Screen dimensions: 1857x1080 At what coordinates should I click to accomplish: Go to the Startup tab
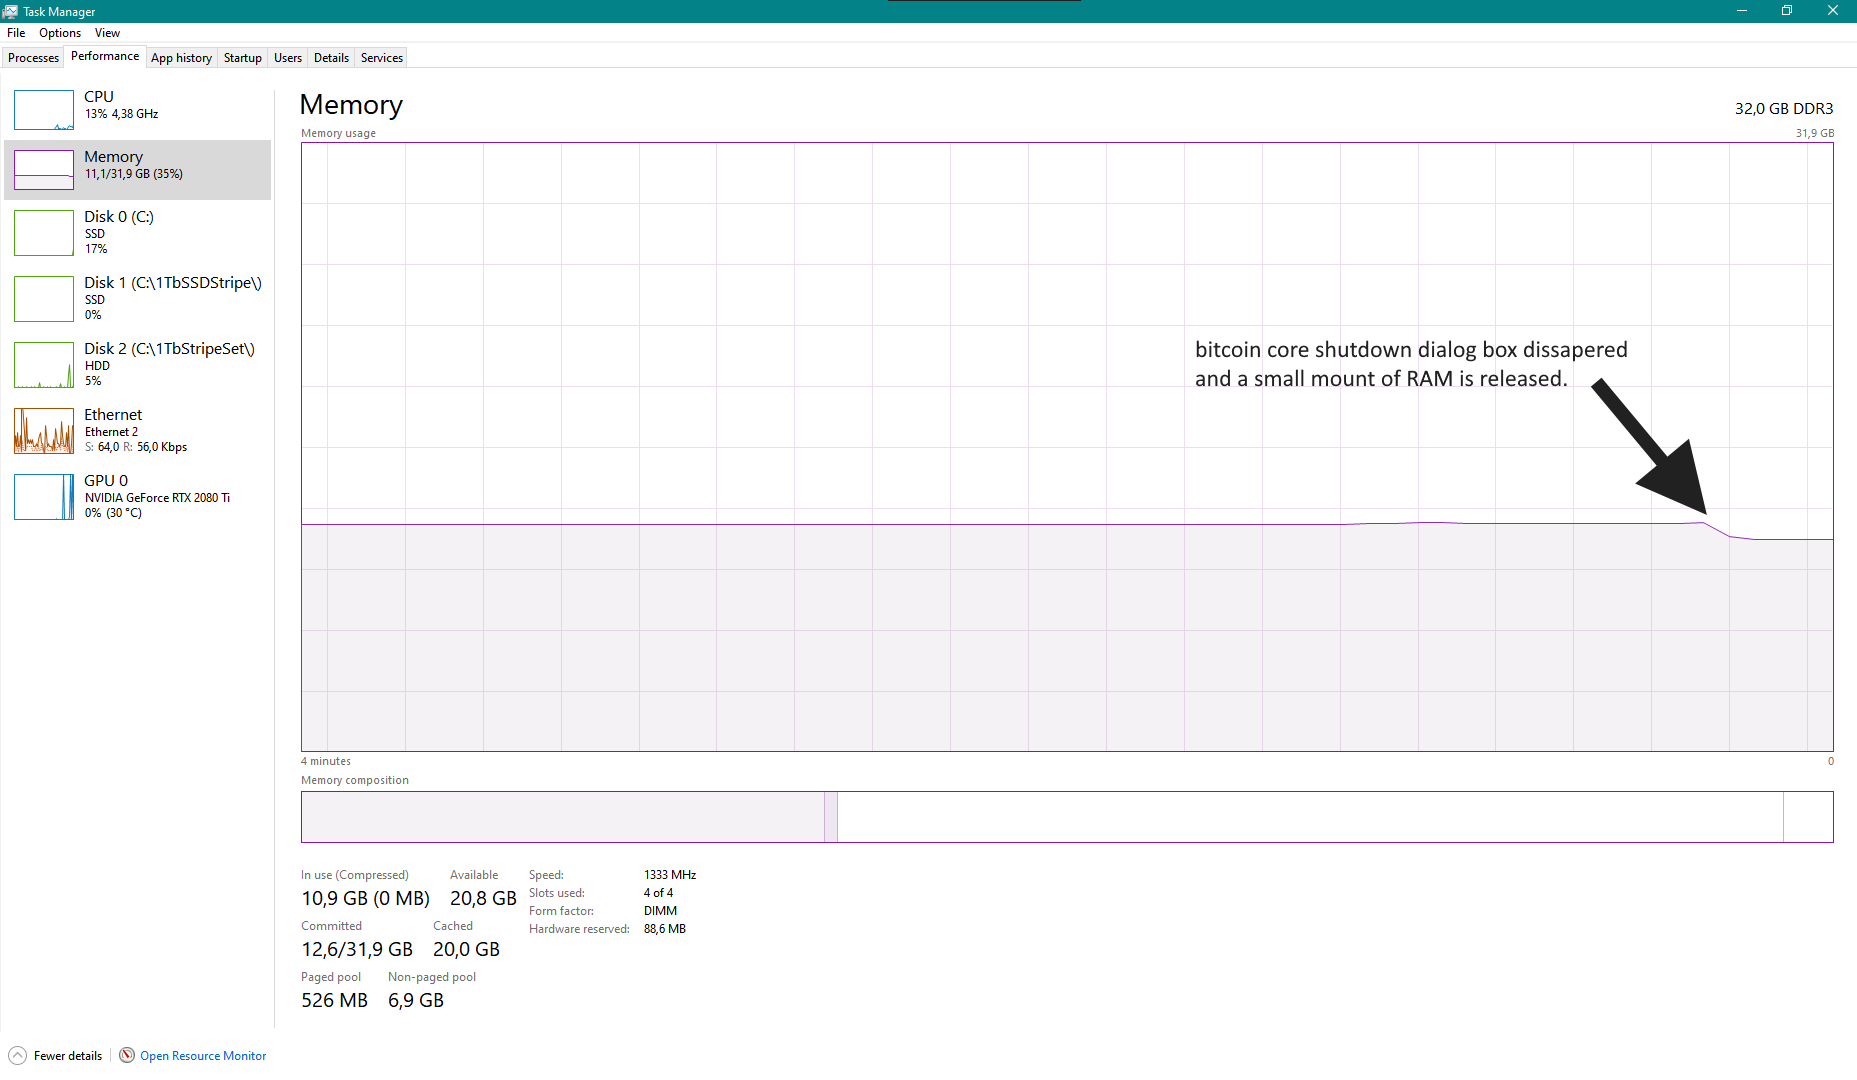242,58
